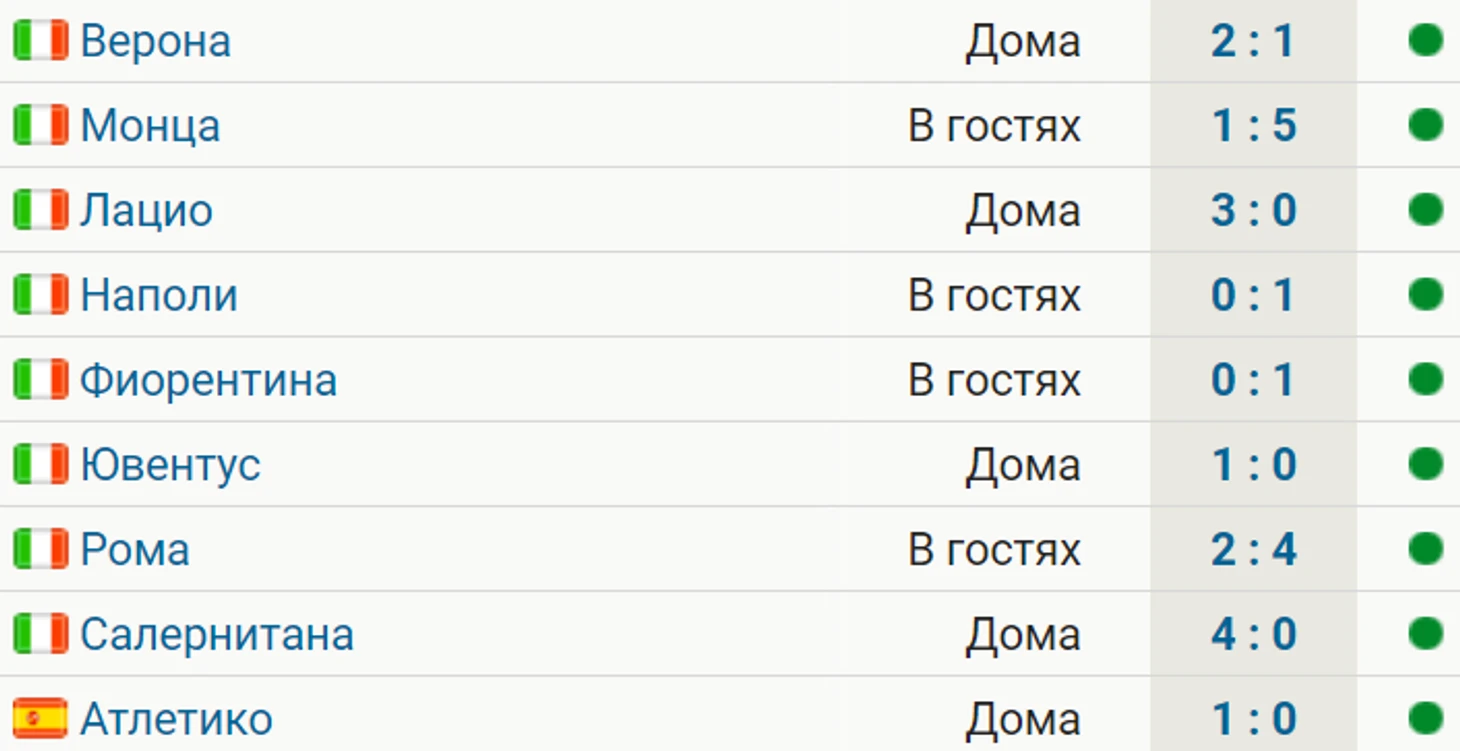This screenshot has width=1460, height=751.
Task: Open the Ювентус team link
Action: click(170, 465)
